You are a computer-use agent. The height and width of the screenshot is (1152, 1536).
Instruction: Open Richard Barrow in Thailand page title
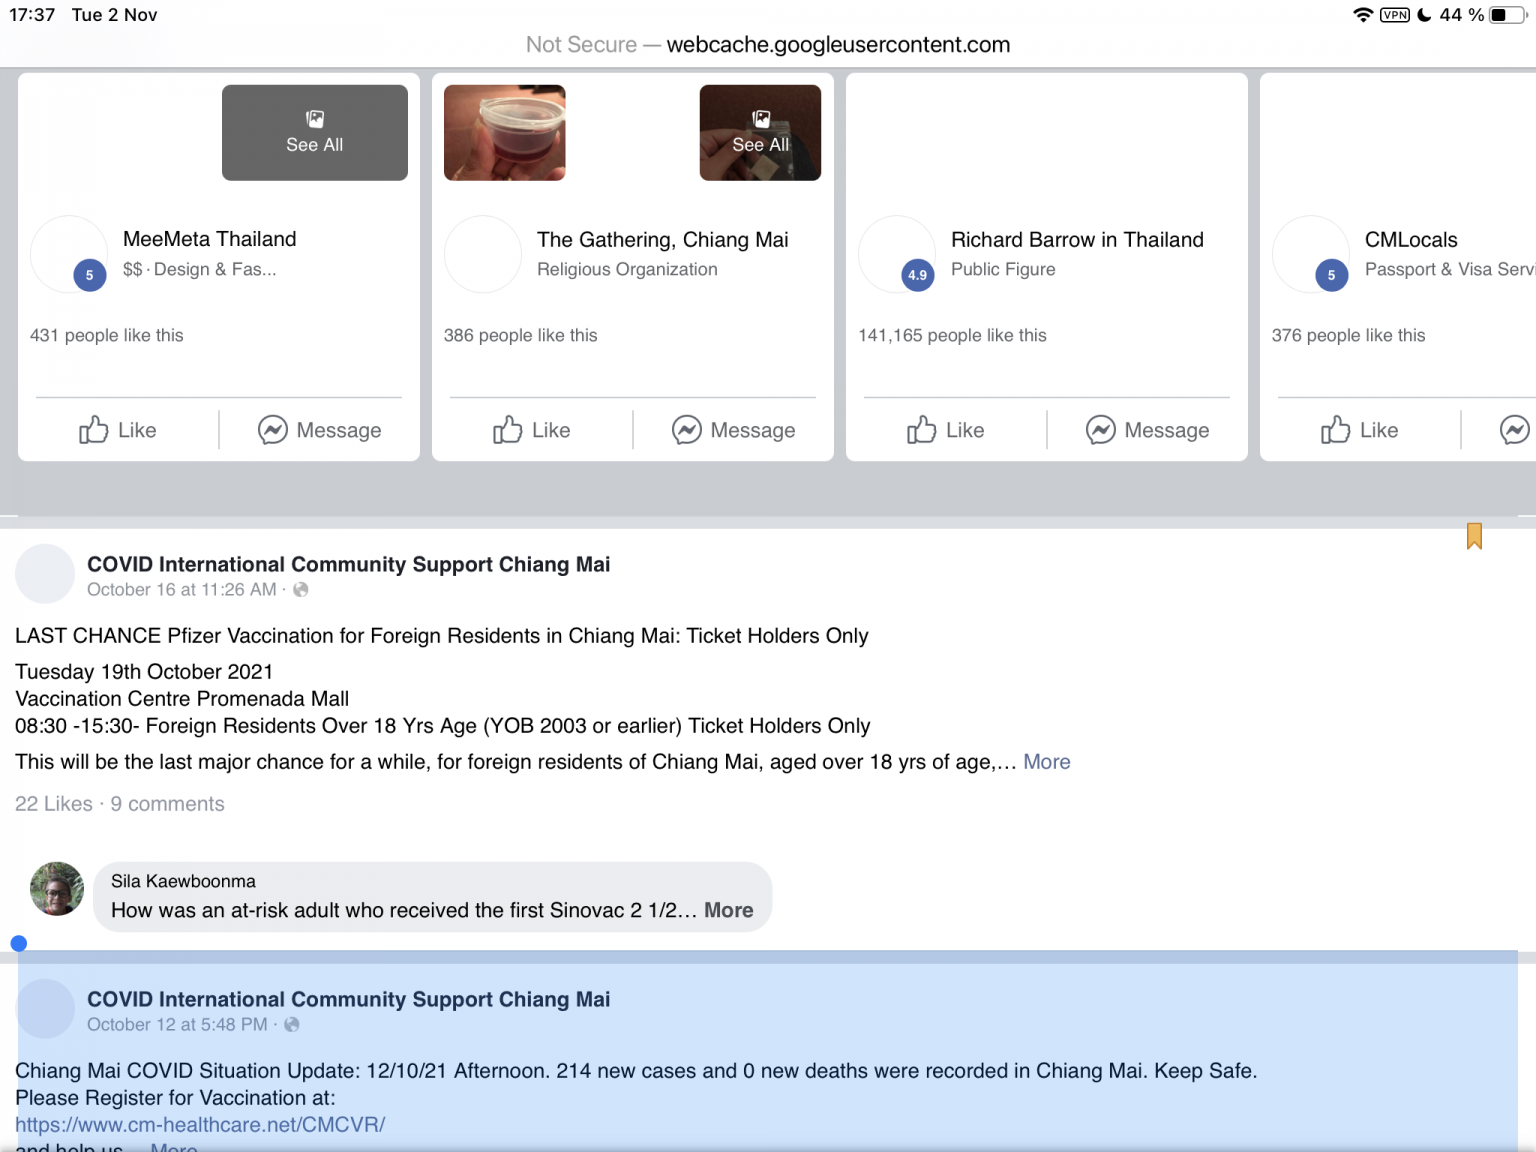coord(1077,240)
